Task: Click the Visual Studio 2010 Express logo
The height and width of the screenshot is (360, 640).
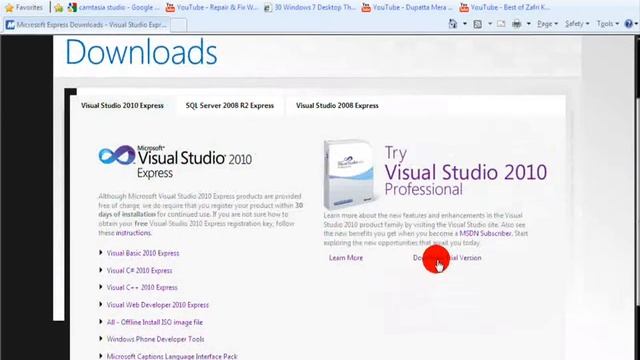Action: tap(175, 161)
